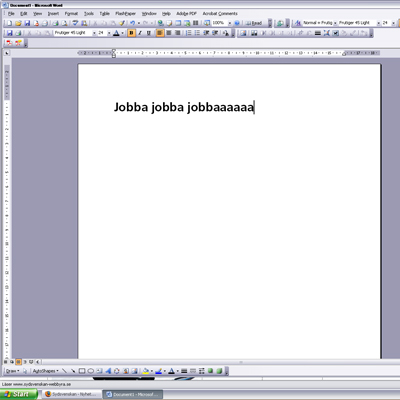Toggle numbered list
Screen dimensions: 400x400
(189, 33)
